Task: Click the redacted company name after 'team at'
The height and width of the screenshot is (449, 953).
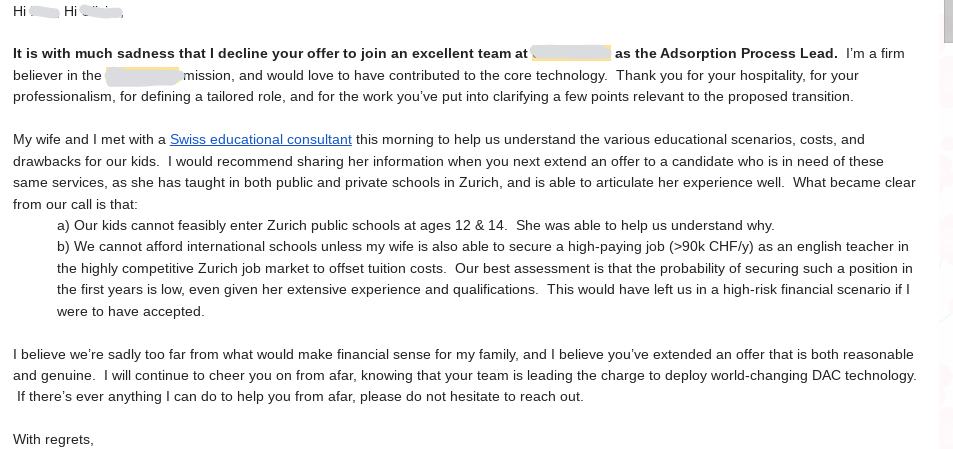Action: point(570,53)
